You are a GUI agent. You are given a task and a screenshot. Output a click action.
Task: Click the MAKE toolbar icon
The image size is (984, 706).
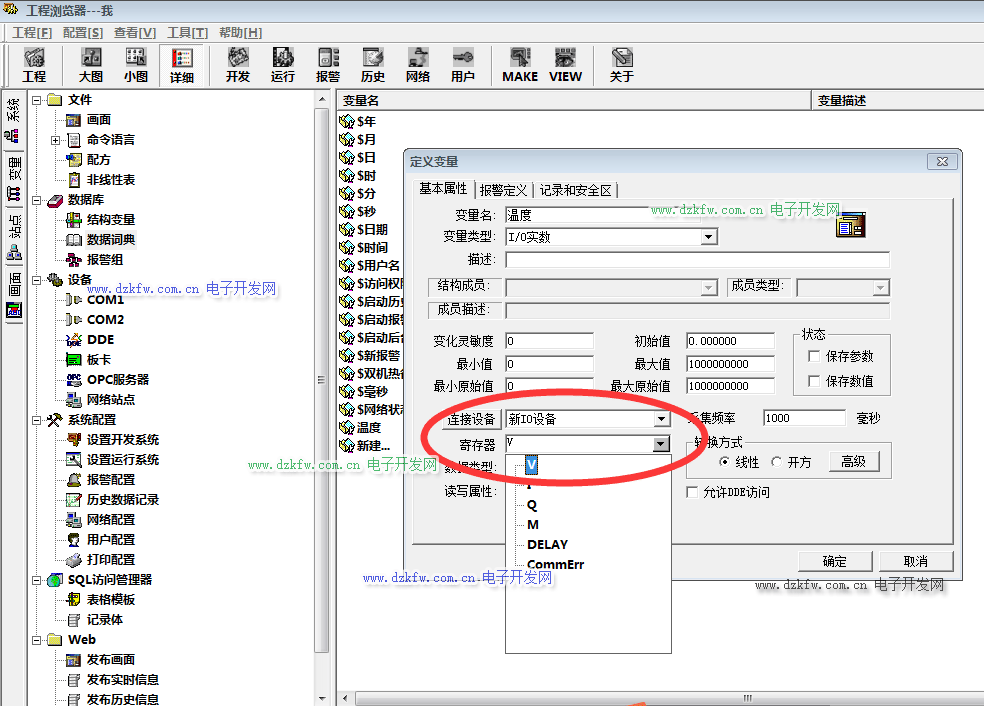click(x=519, y=65)
